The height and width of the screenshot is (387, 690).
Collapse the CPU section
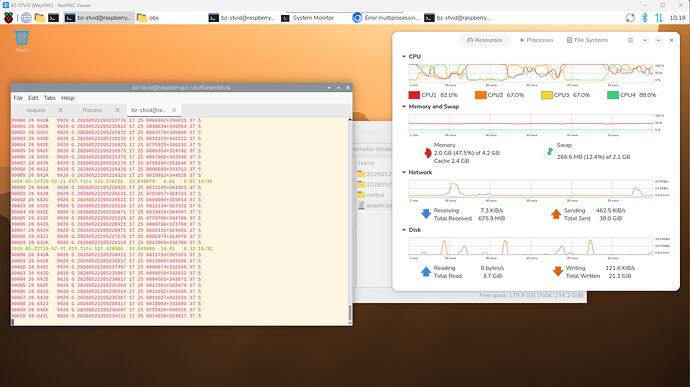pos(404,56)
